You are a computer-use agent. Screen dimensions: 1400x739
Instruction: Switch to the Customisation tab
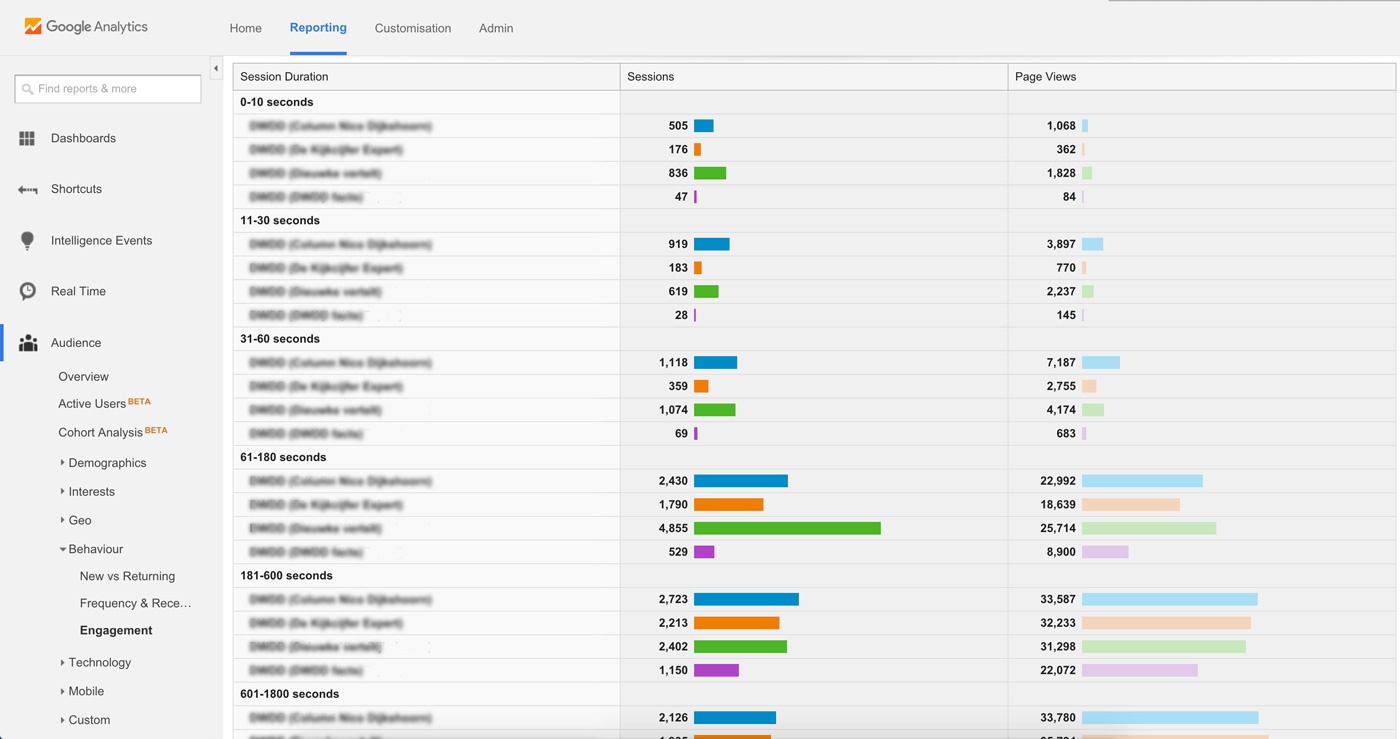(412, 28)
